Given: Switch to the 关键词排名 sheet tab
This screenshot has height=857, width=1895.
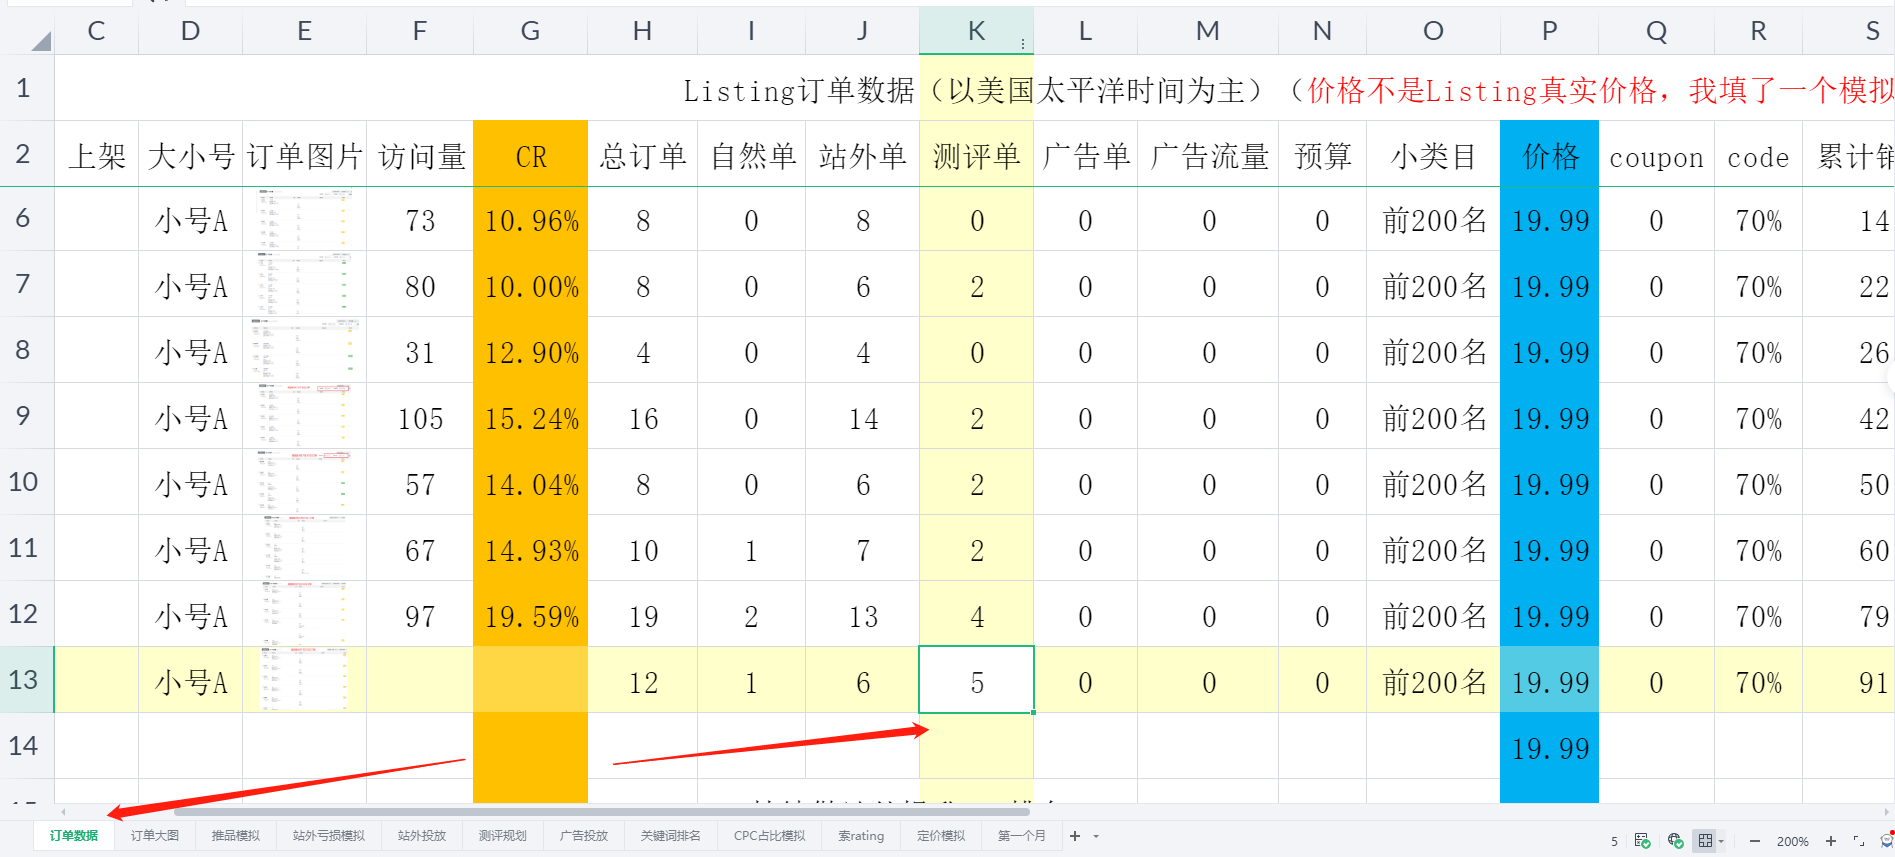Looking at the screenshot, I should pyautogui.click(x=670, y=836).
